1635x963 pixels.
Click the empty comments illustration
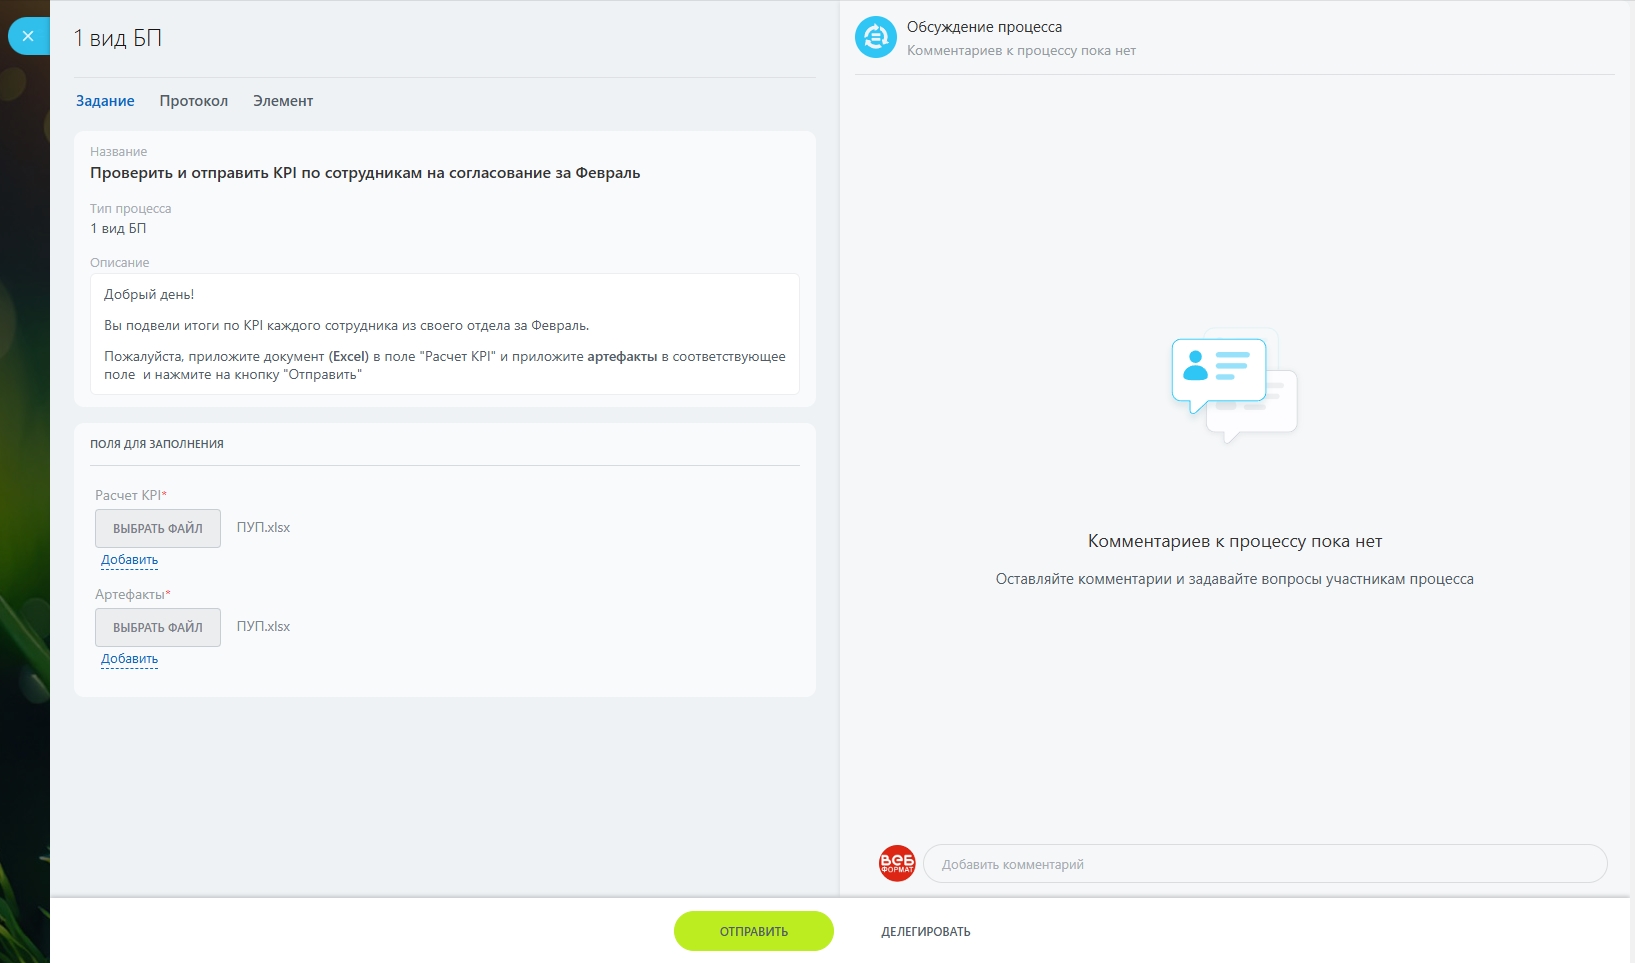(x=1234, y=385)
